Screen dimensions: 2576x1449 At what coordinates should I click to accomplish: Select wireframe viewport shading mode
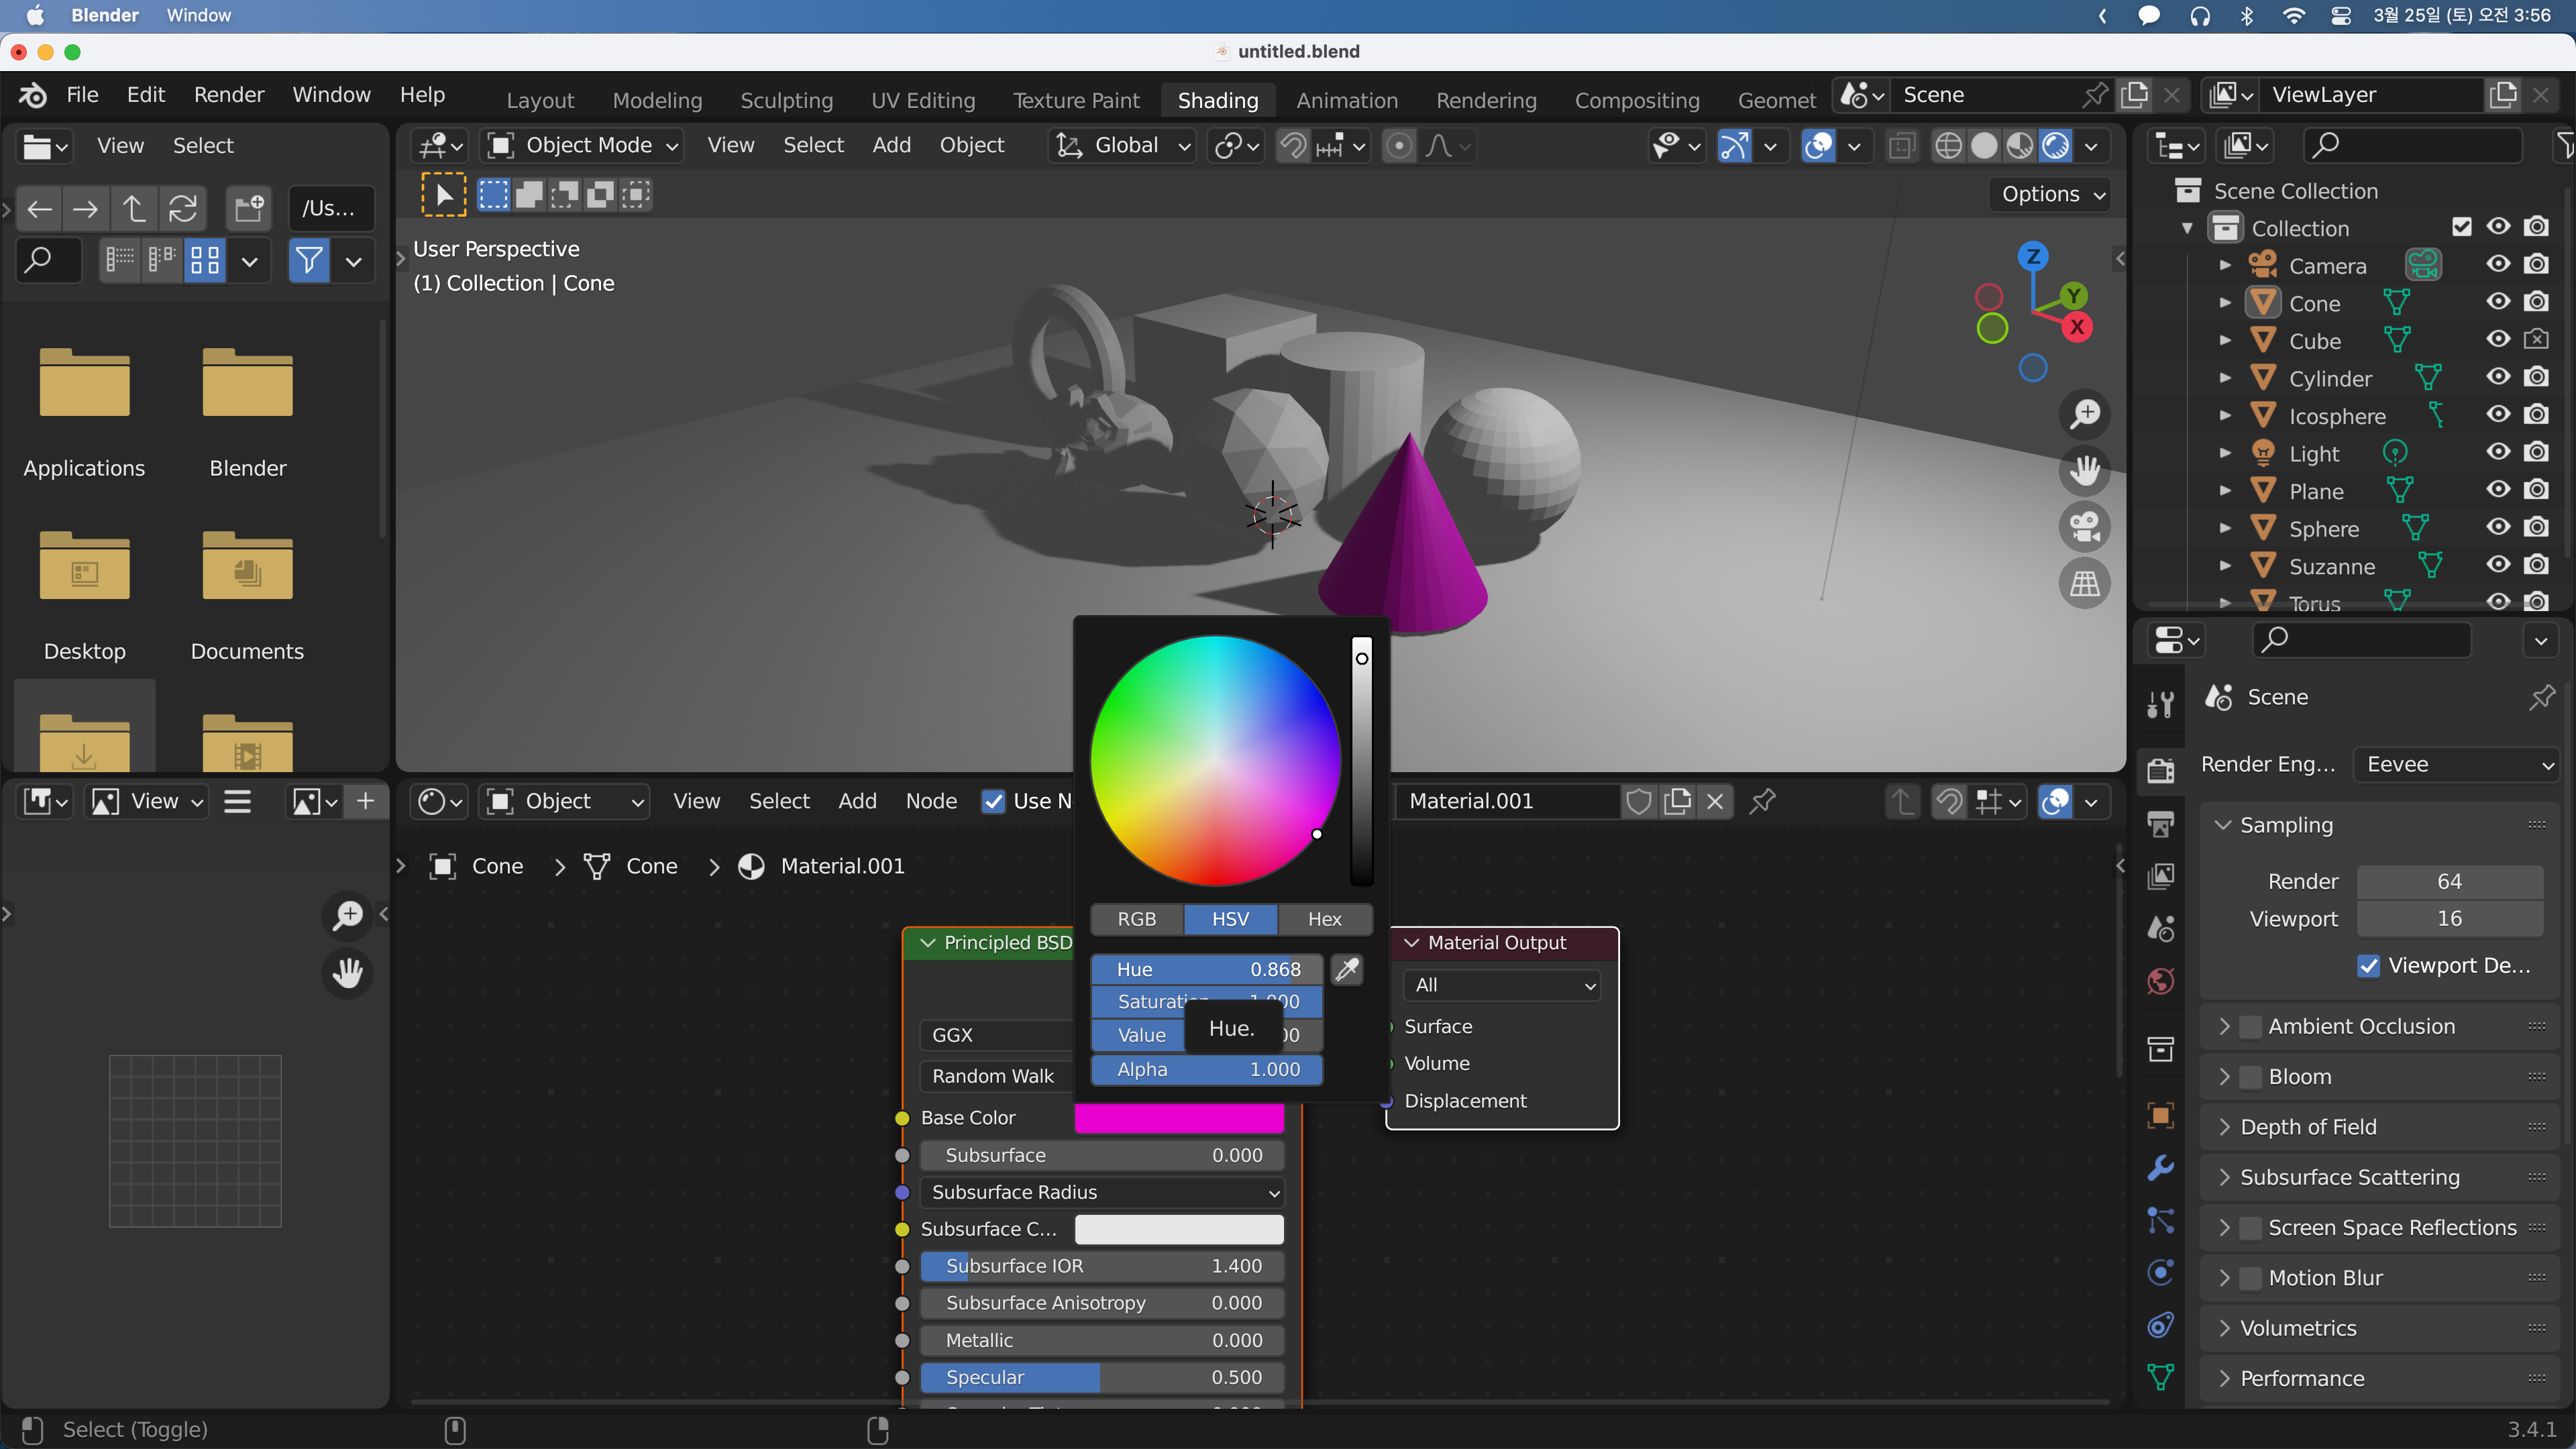pyautogui.click(x=1948, y=146)
